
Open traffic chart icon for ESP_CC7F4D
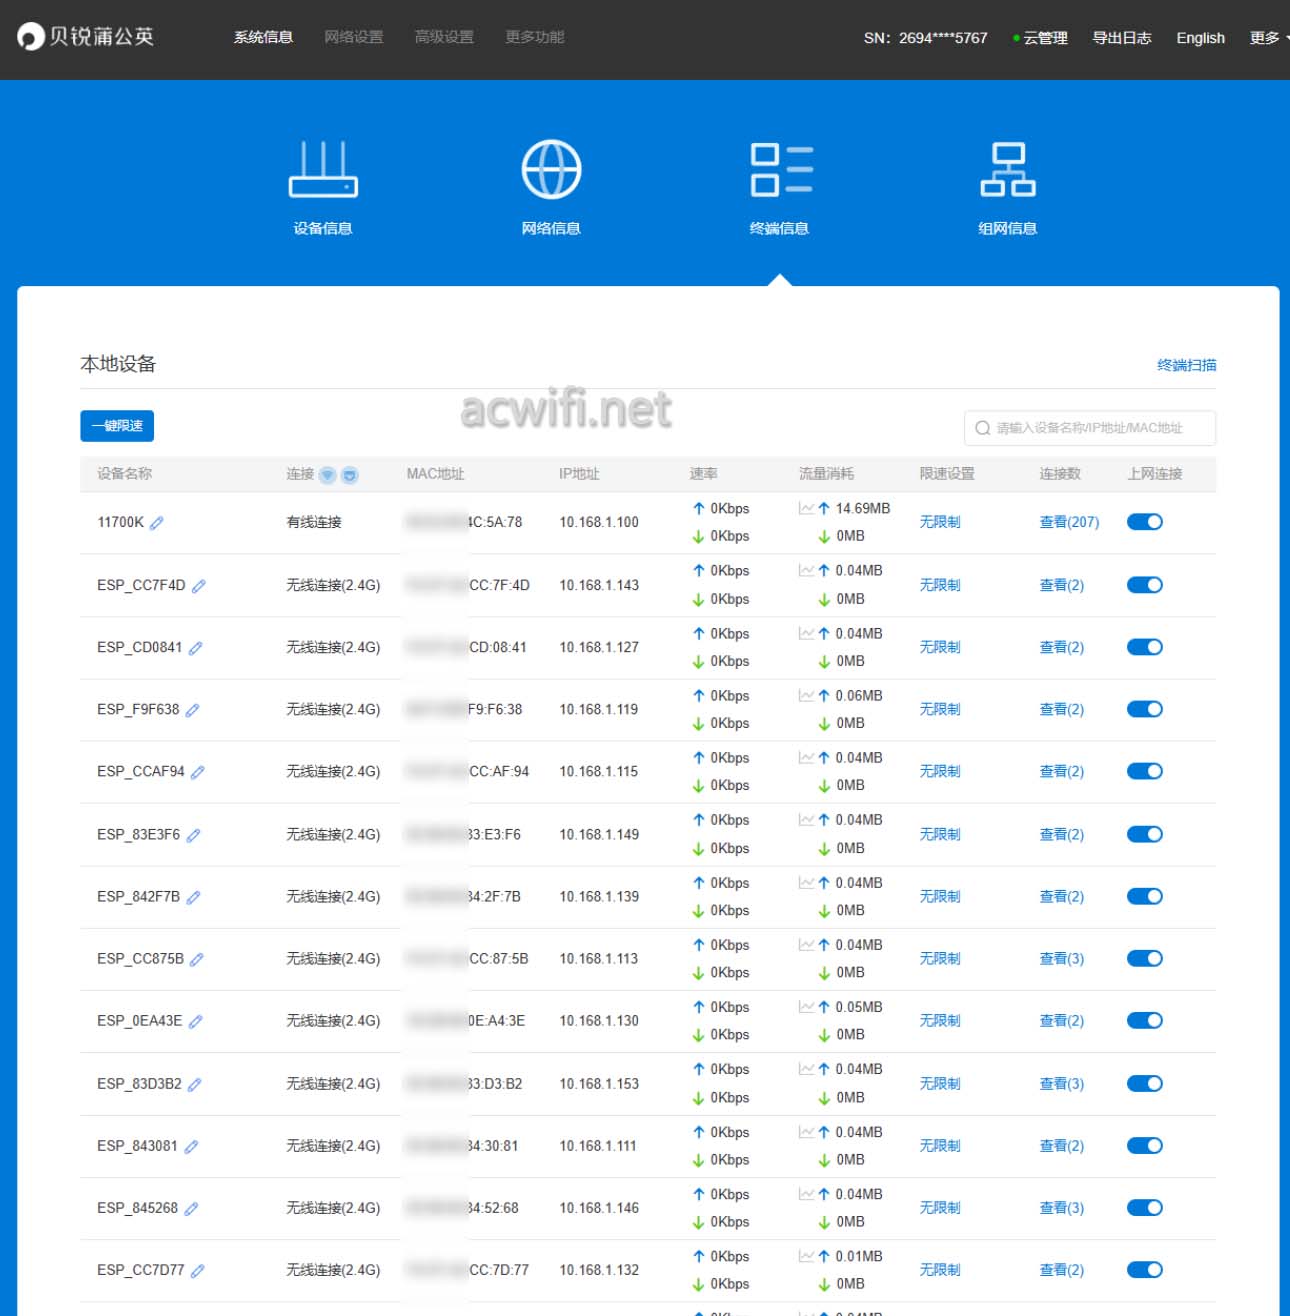coord(806,570)
